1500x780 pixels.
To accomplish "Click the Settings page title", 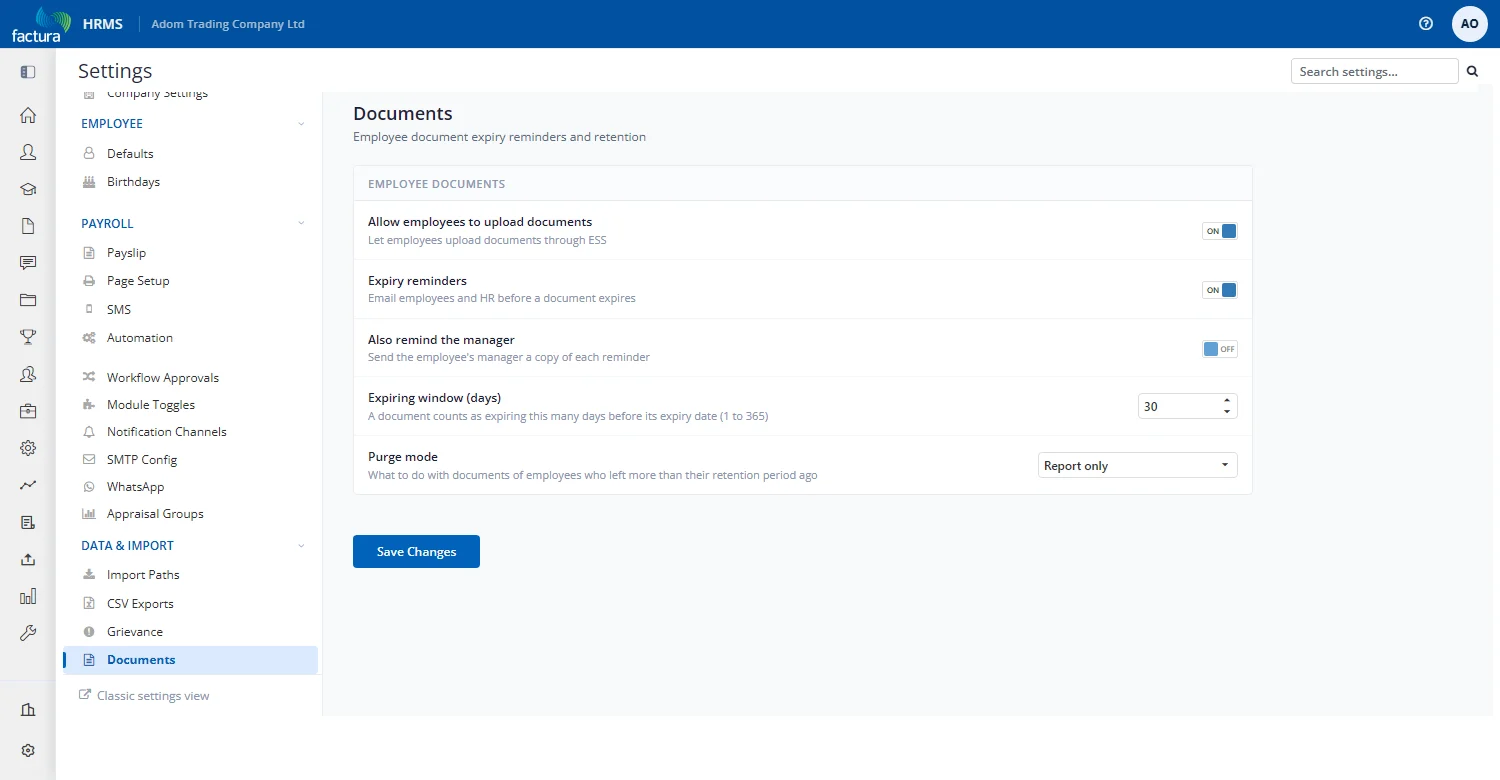I will (x=115, y=71).
